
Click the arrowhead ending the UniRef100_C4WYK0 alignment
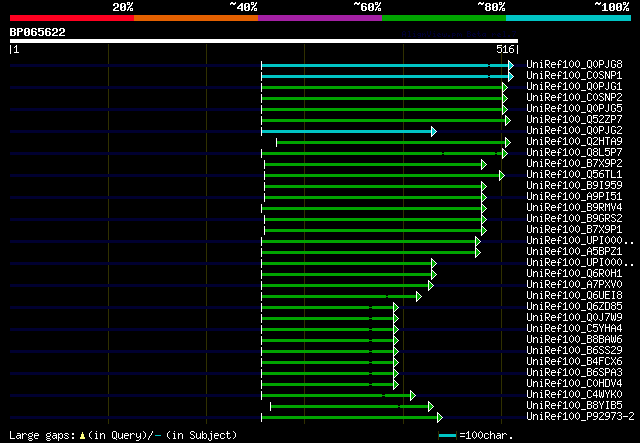pyautogui.click(x=413, y=396)
